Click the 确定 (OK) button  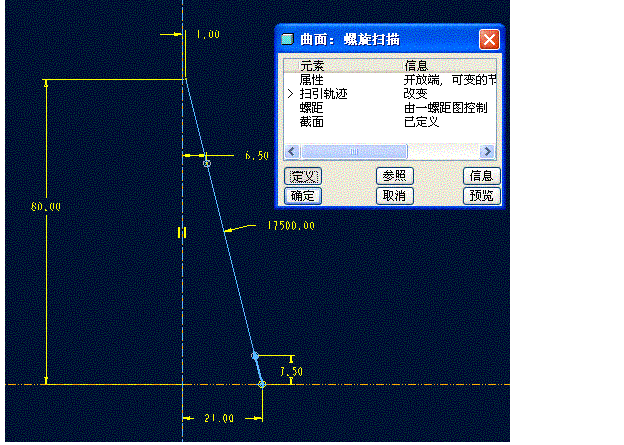(303, 196)
